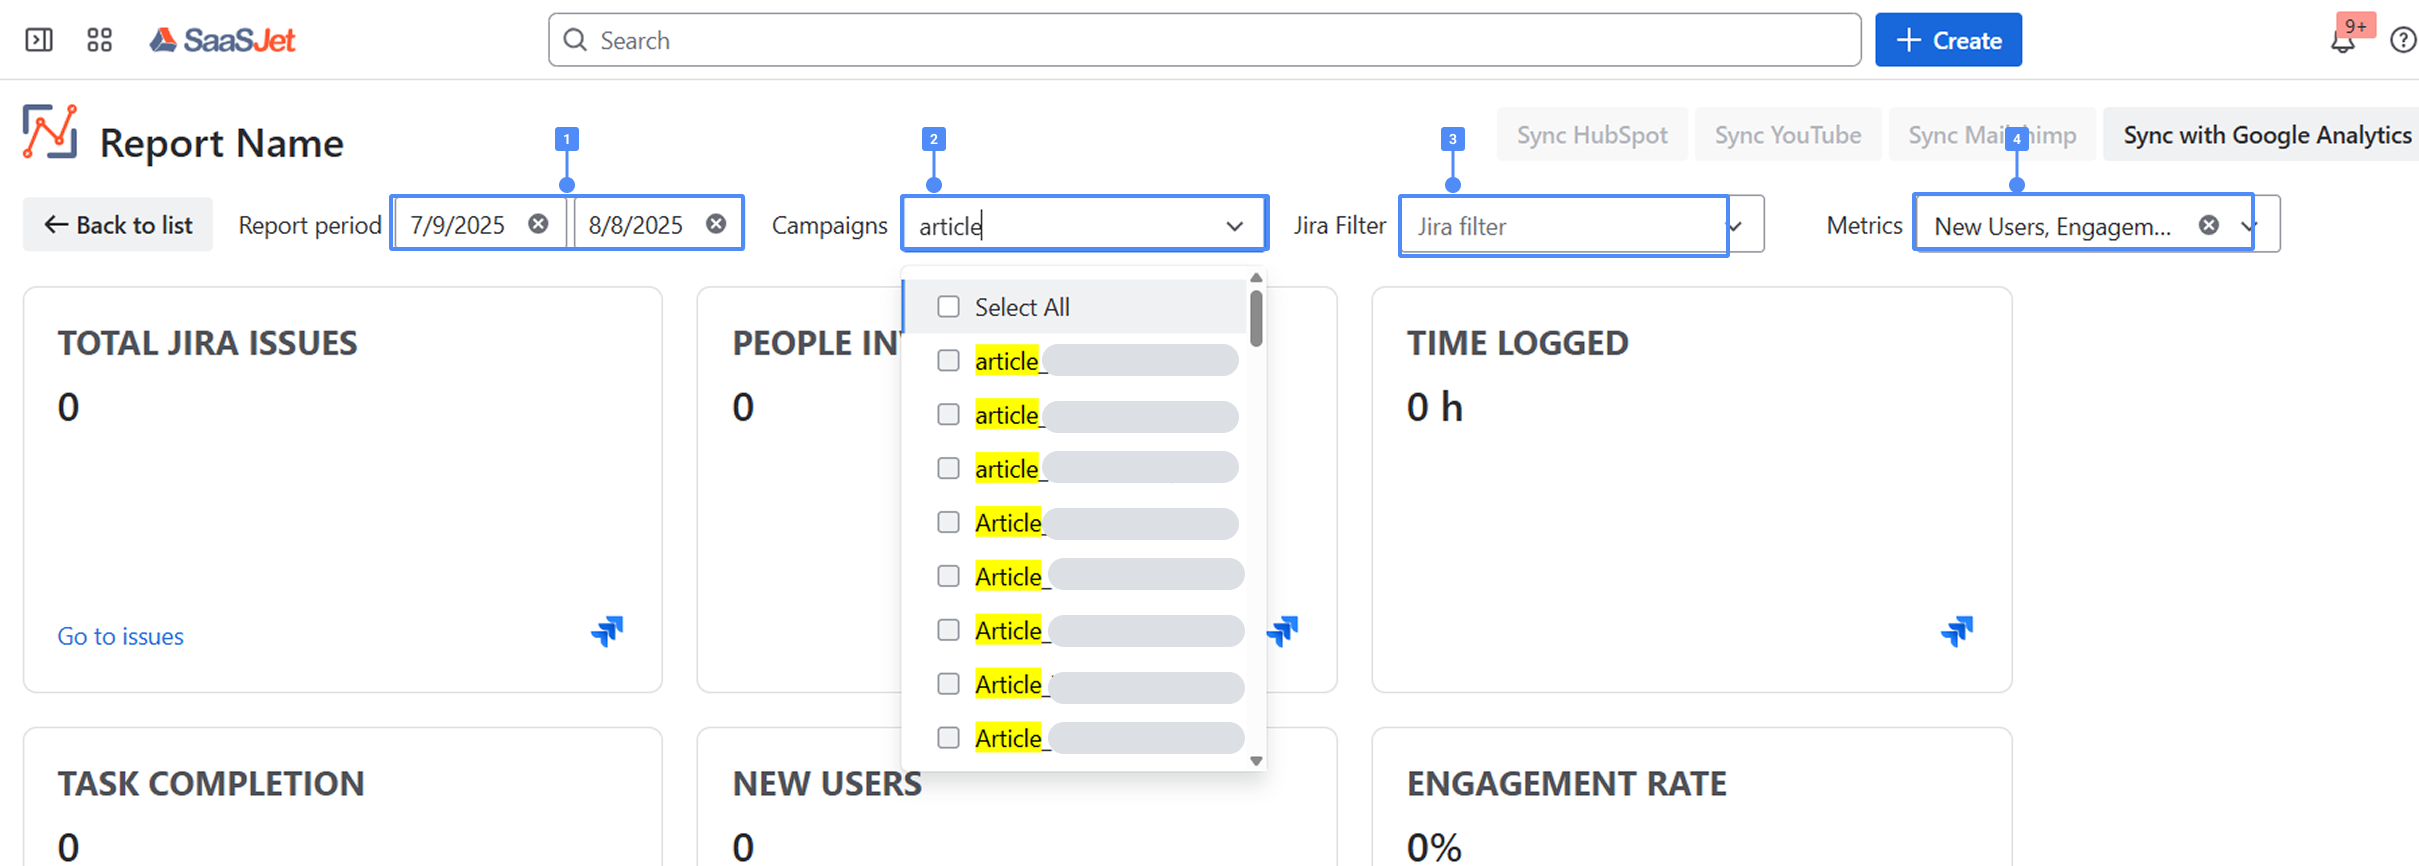
Task: Click the SaaSJet logo
Action: pyautogui.click(x=223, y=40)
